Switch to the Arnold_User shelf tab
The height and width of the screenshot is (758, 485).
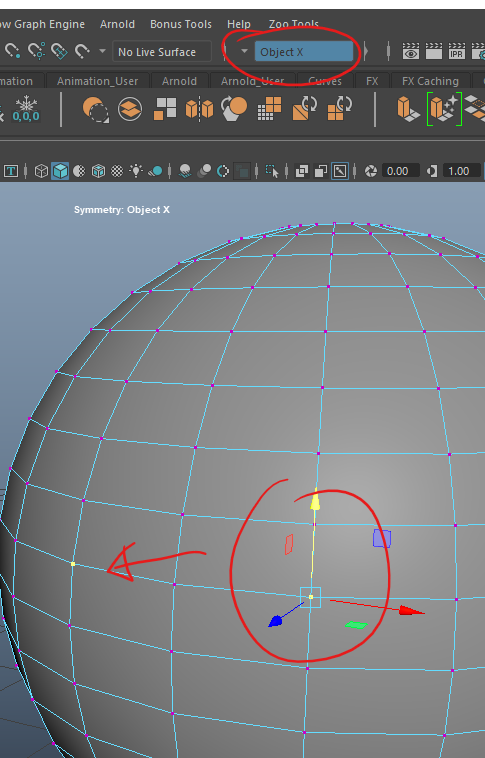point(252,81)
